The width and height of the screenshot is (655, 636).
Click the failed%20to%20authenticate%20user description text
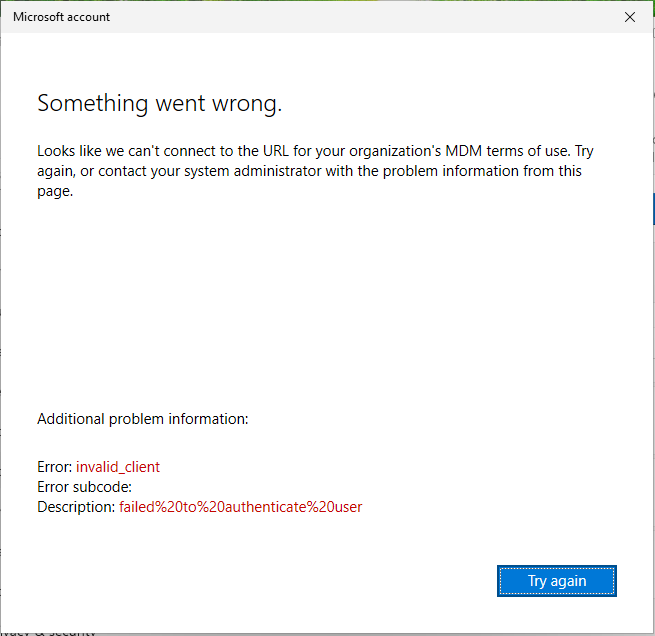point(240,507)
